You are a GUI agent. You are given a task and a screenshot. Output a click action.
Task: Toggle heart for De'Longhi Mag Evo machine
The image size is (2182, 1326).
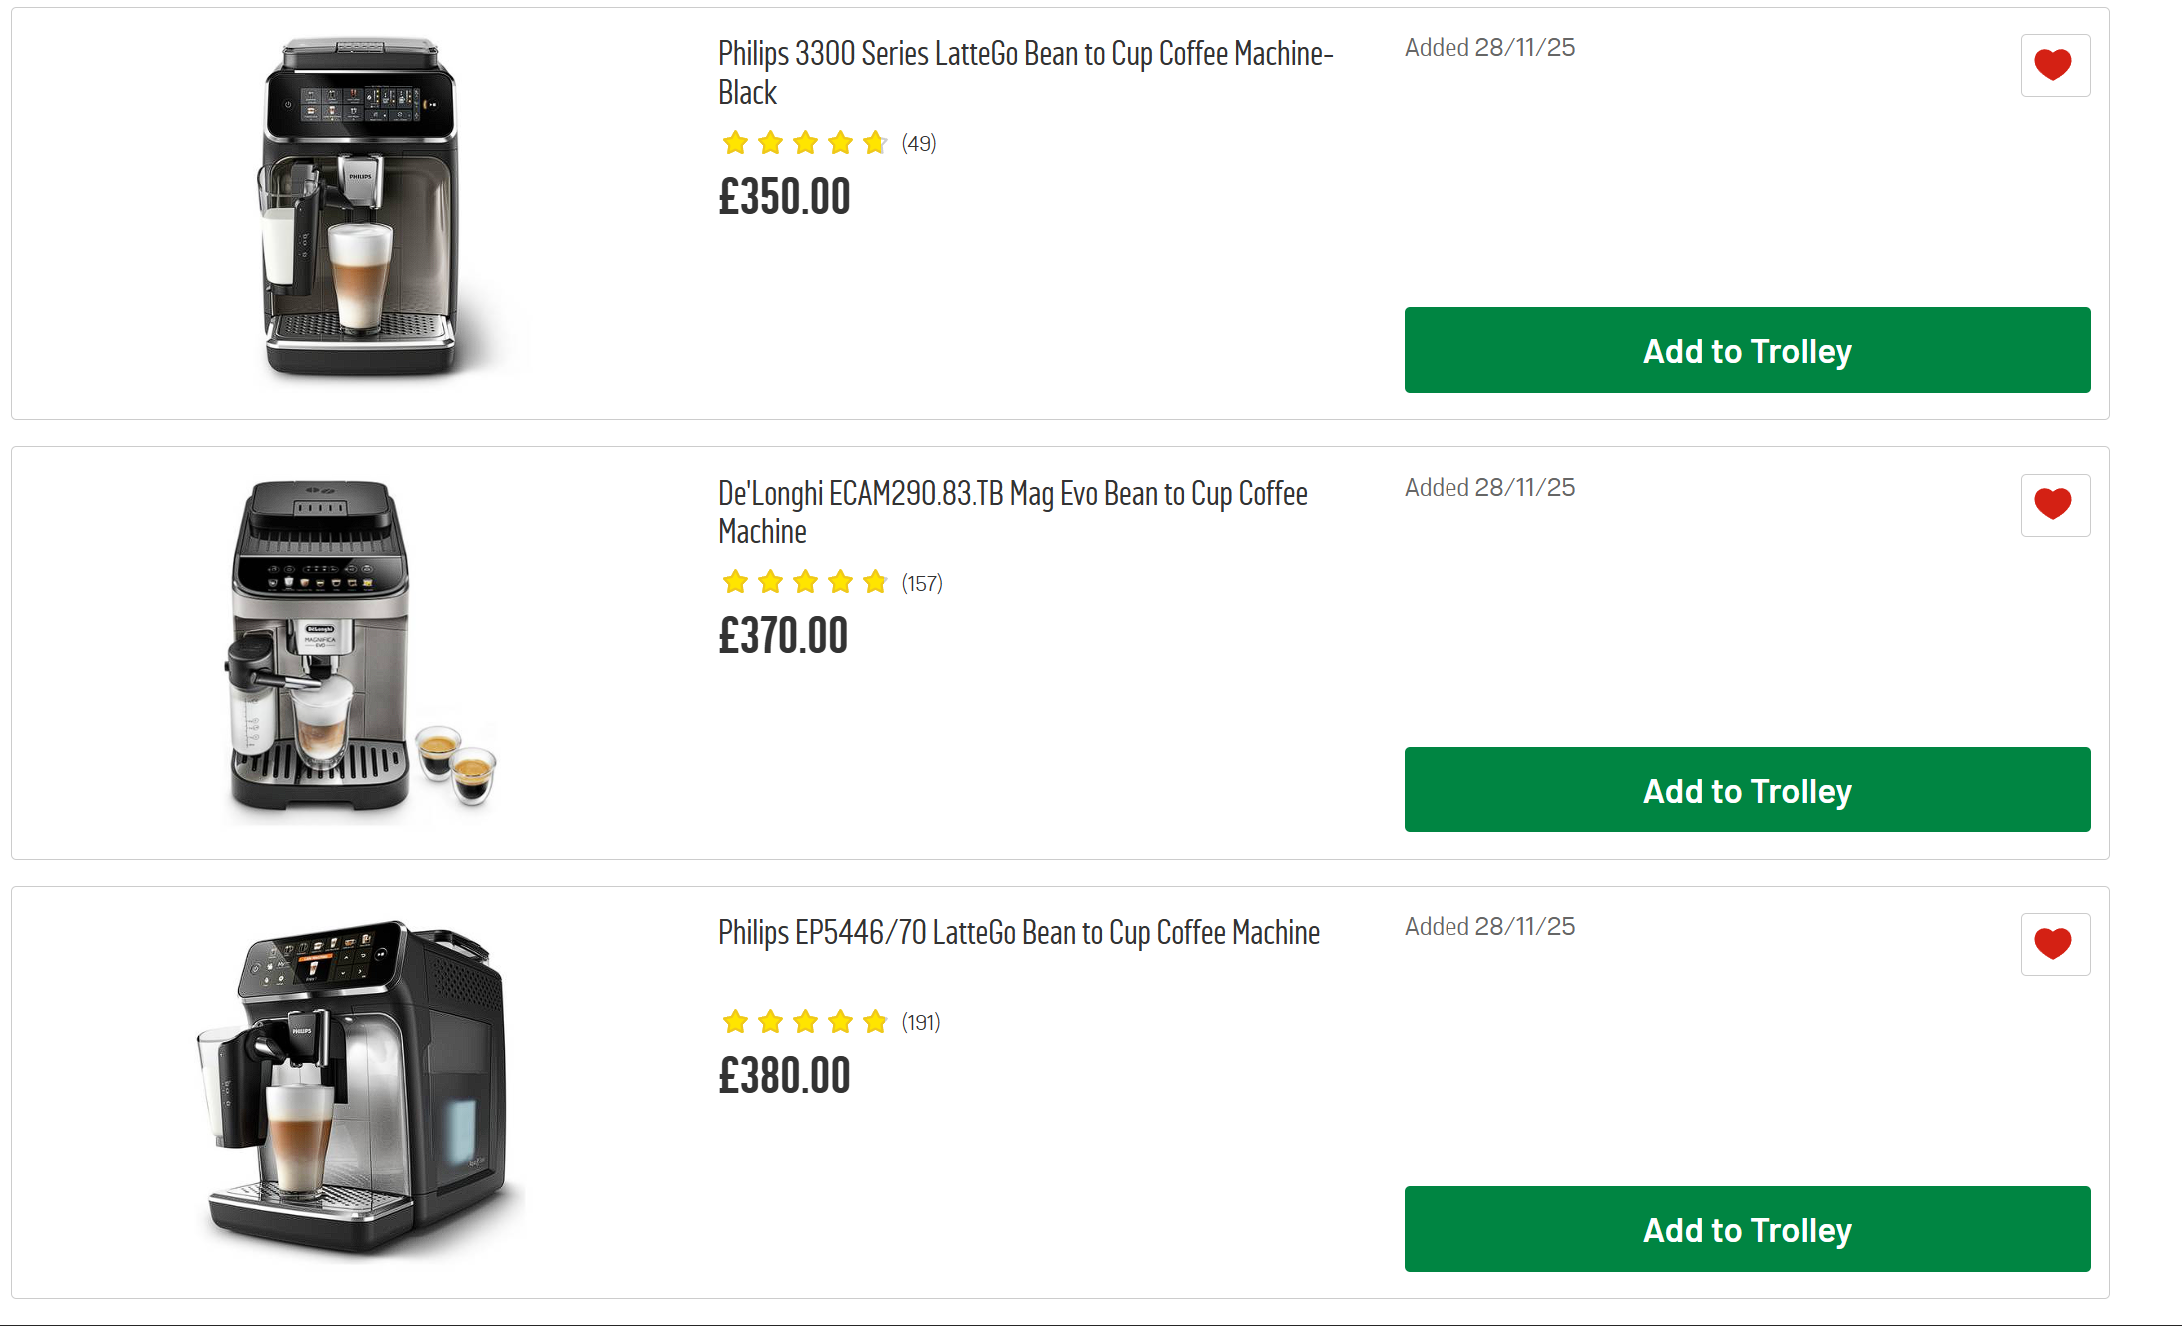2054,505
